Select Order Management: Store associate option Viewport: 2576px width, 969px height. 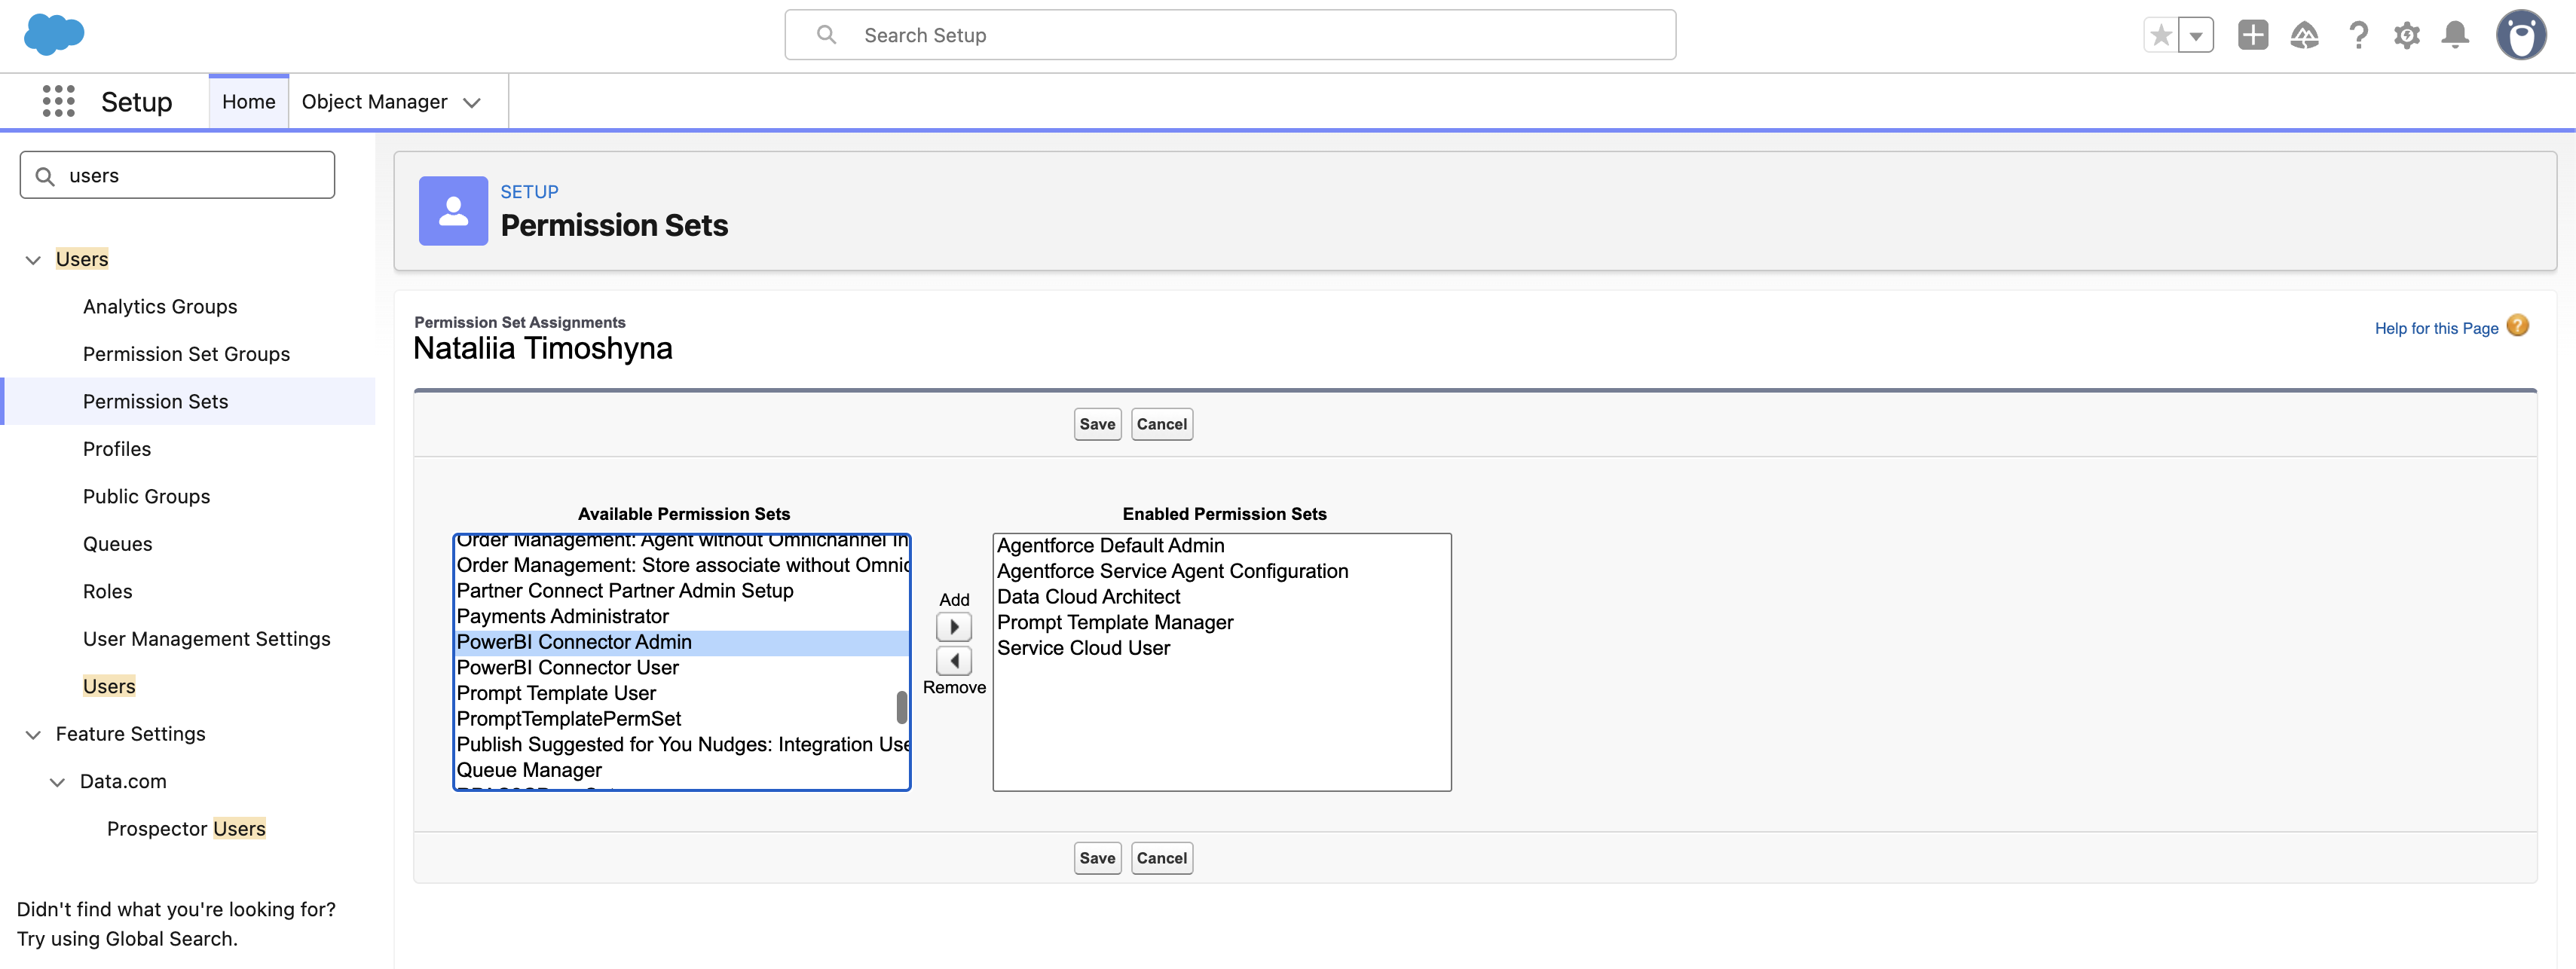click(682, 565)
